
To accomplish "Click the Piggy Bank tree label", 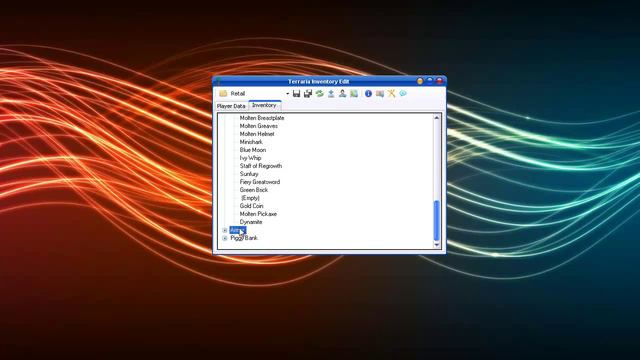I will click(244, 238).
